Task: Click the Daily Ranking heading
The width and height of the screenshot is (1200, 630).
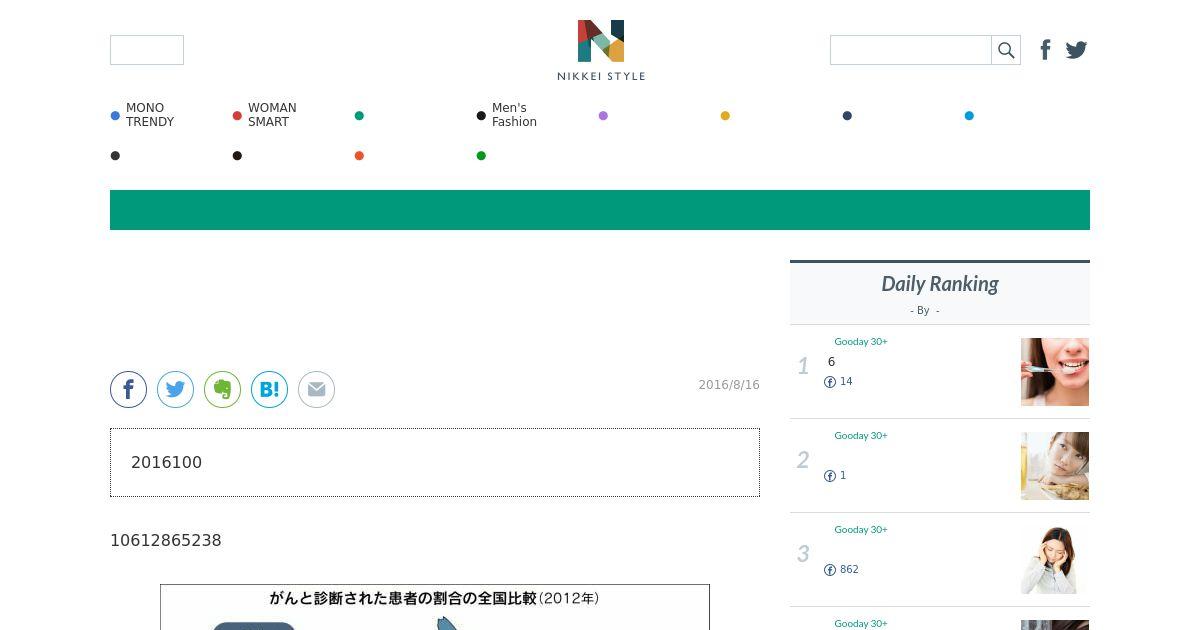Action: click(940, 284)
